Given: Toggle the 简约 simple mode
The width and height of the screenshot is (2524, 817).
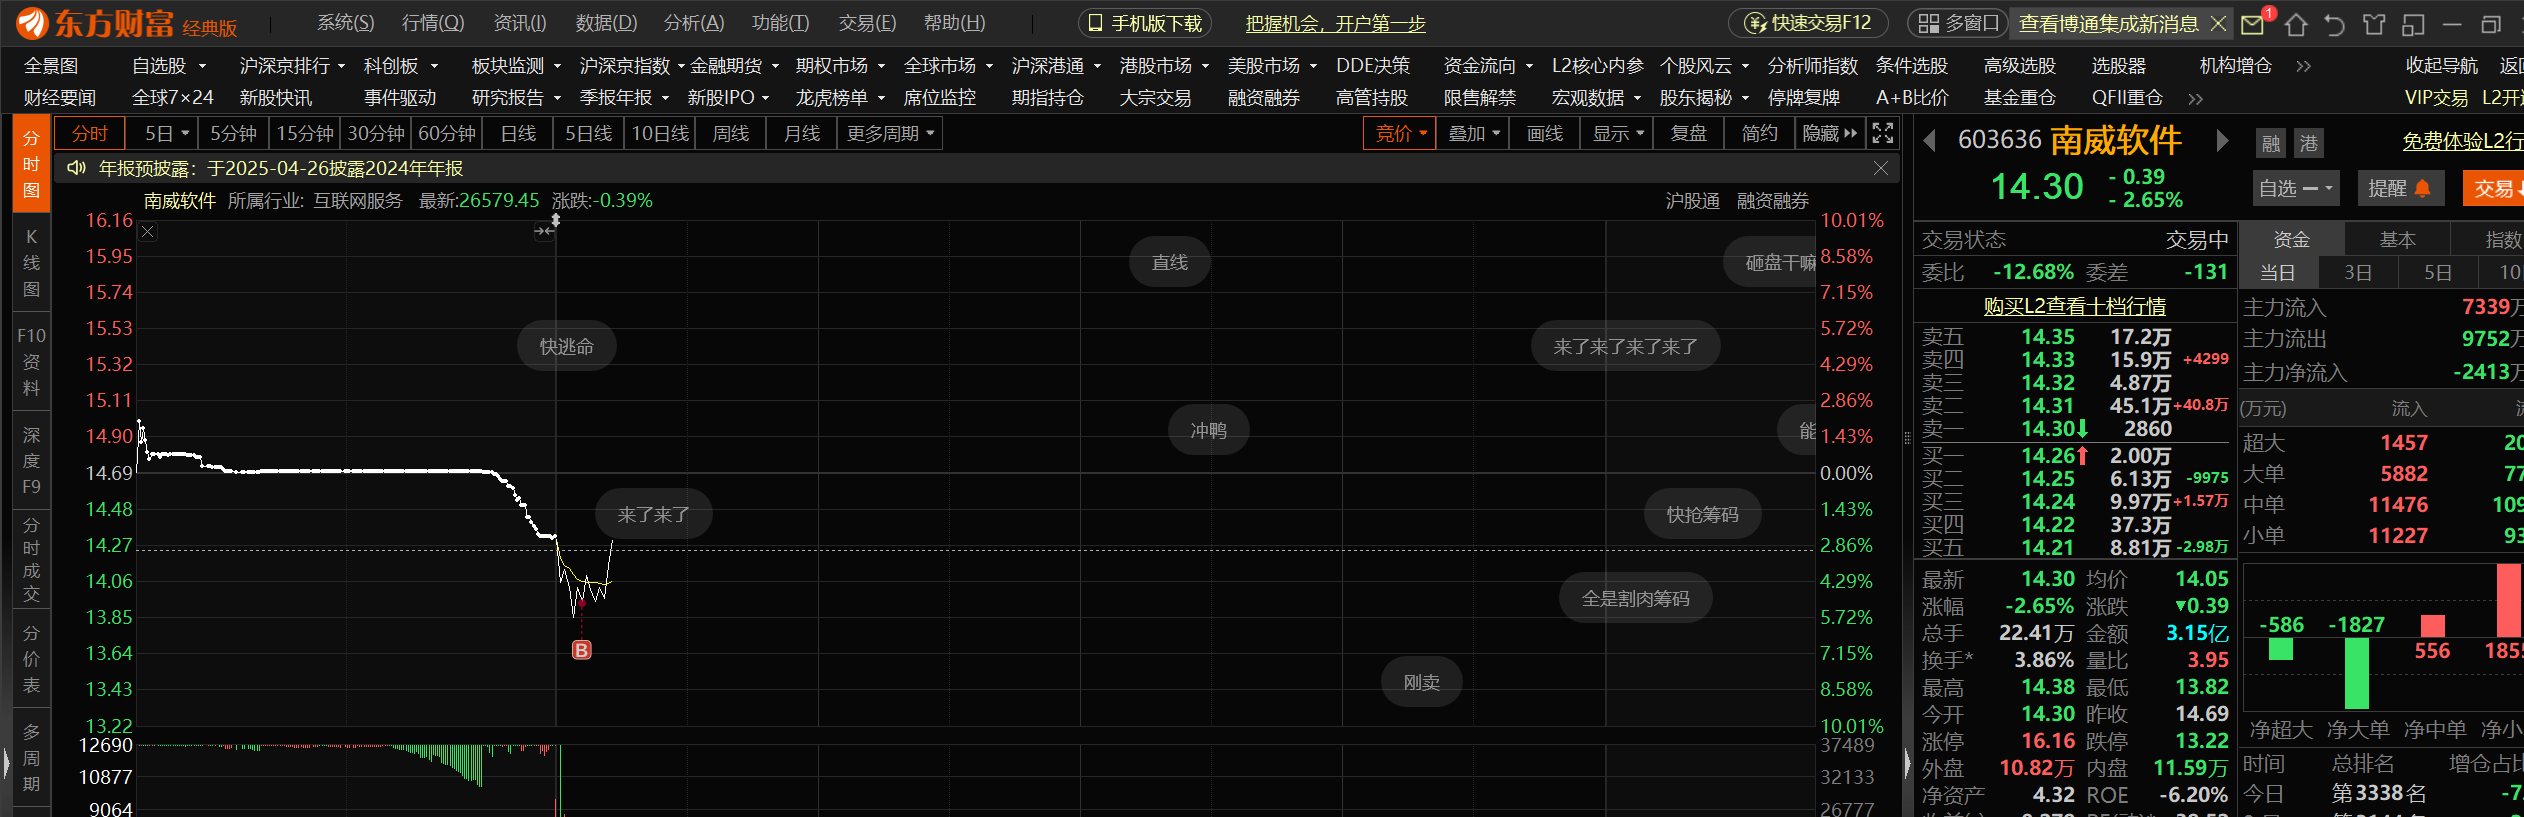Looking at the screenshot, I should (x=1759, y=133).
